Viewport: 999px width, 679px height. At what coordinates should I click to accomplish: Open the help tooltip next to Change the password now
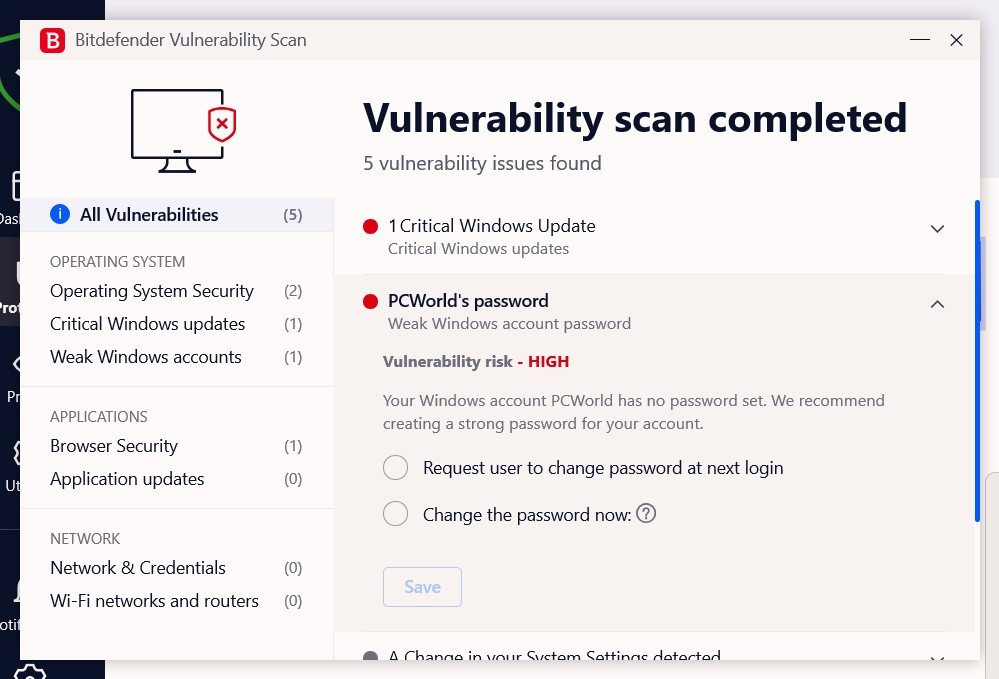pyautogui.click(x=646, y=513)
